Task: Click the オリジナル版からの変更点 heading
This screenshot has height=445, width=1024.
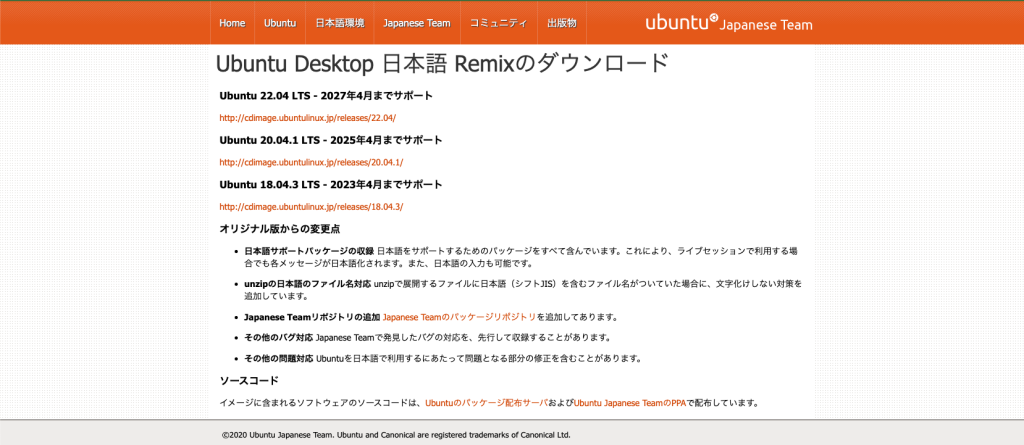Action: coord(280,229)
